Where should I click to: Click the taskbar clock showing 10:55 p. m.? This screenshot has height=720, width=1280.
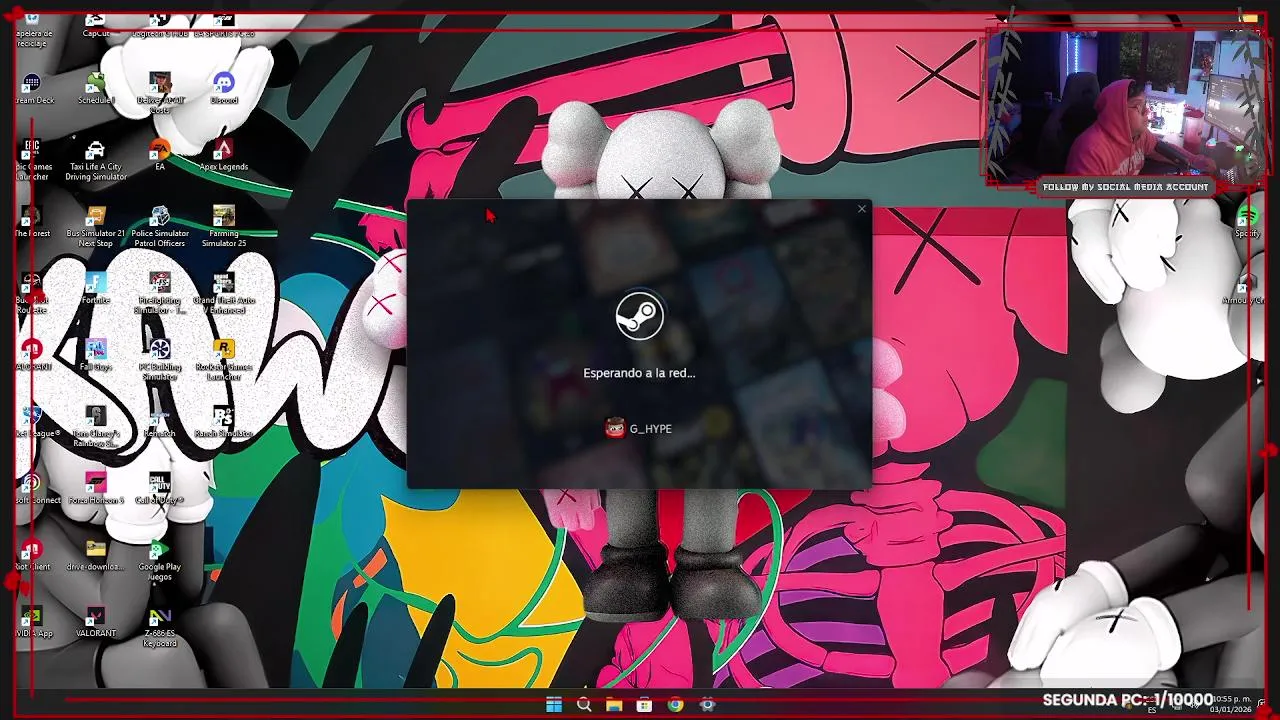1230,704
